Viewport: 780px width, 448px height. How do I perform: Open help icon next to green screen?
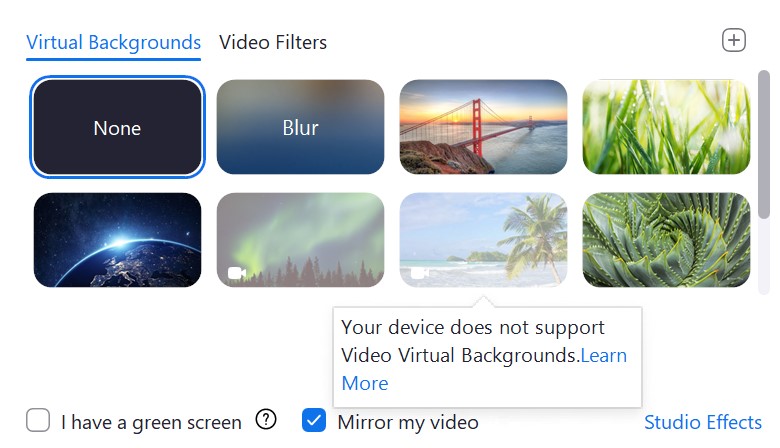(266, 420)
